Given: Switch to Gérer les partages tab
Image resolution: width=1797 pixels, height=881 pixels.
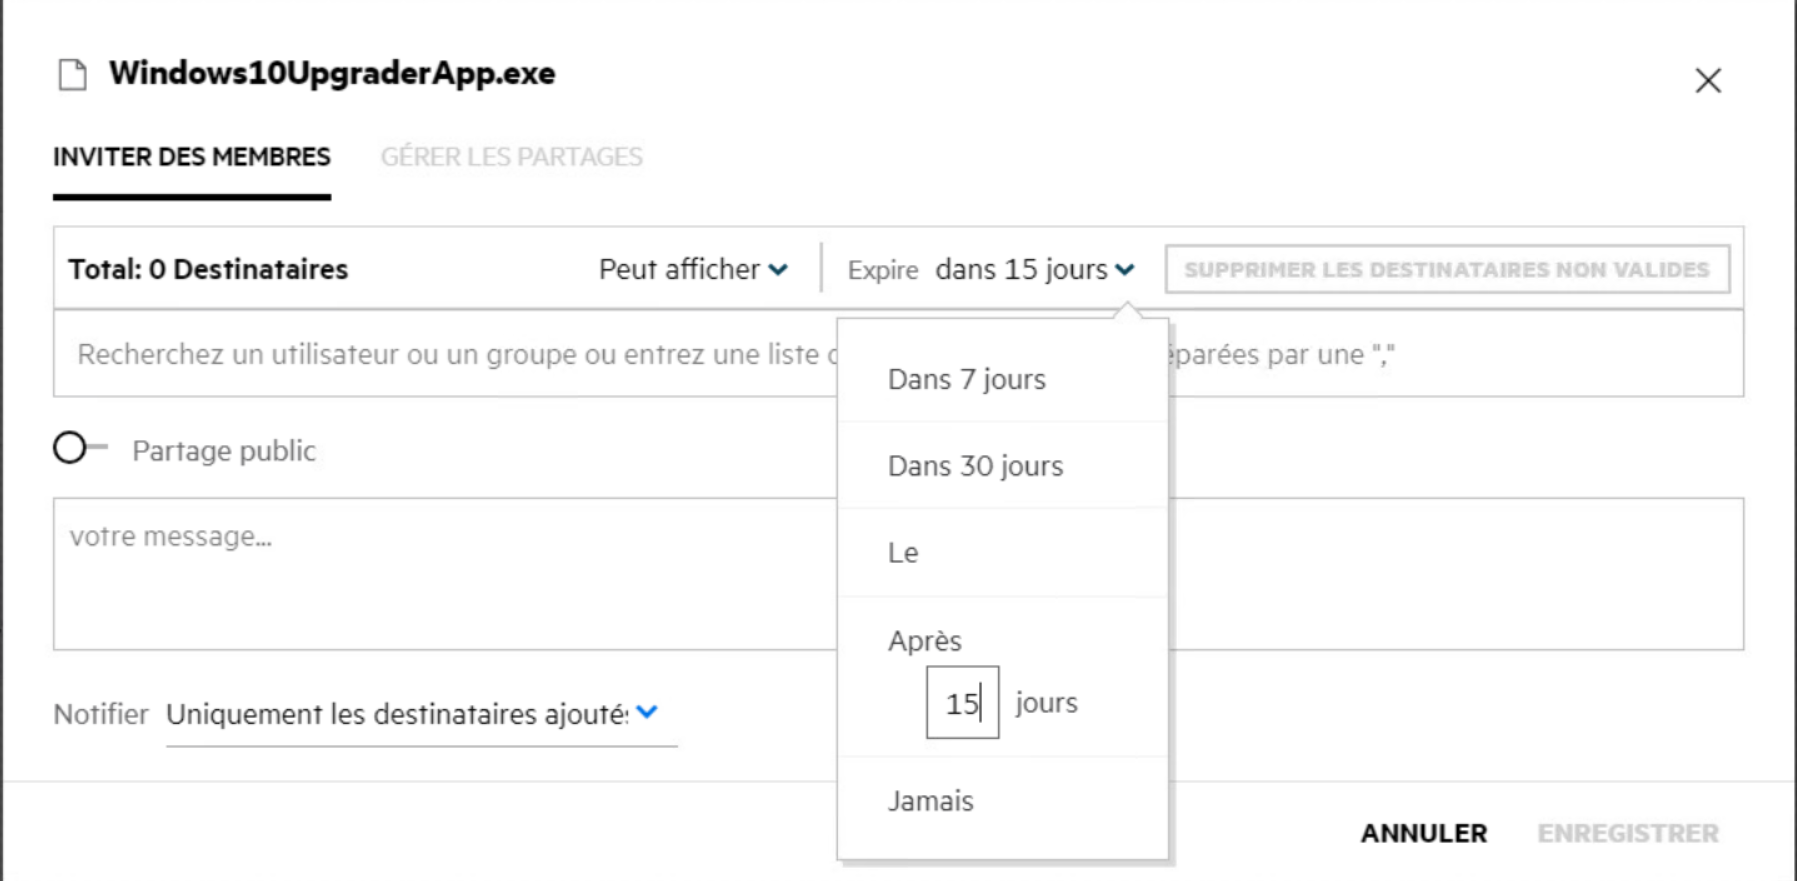Looking at the screenshot, I should pos(511,157).
